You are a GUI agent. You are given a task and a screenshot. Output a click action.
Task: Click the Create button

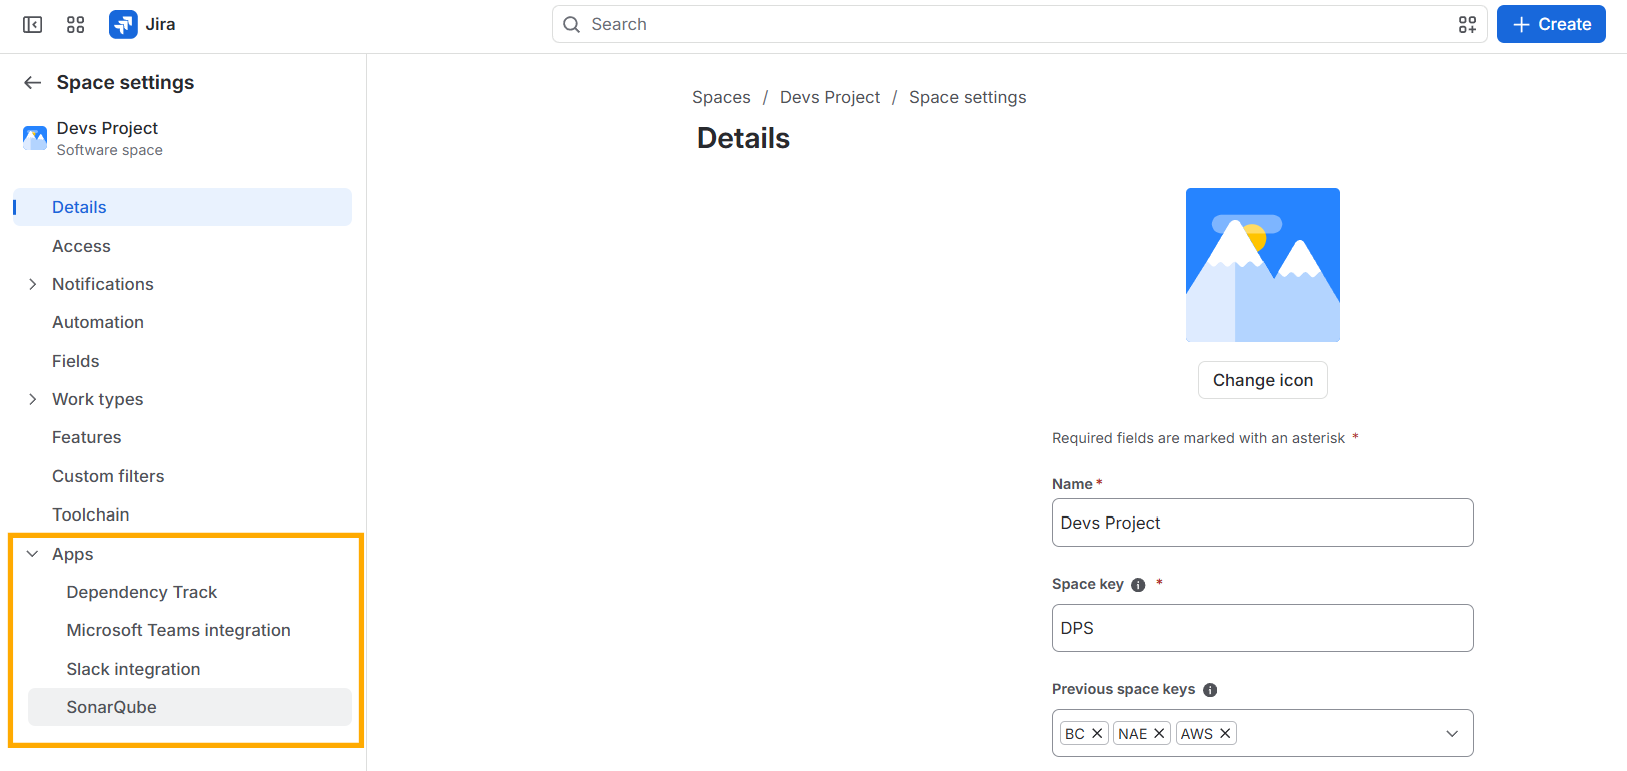point(1551,24)
